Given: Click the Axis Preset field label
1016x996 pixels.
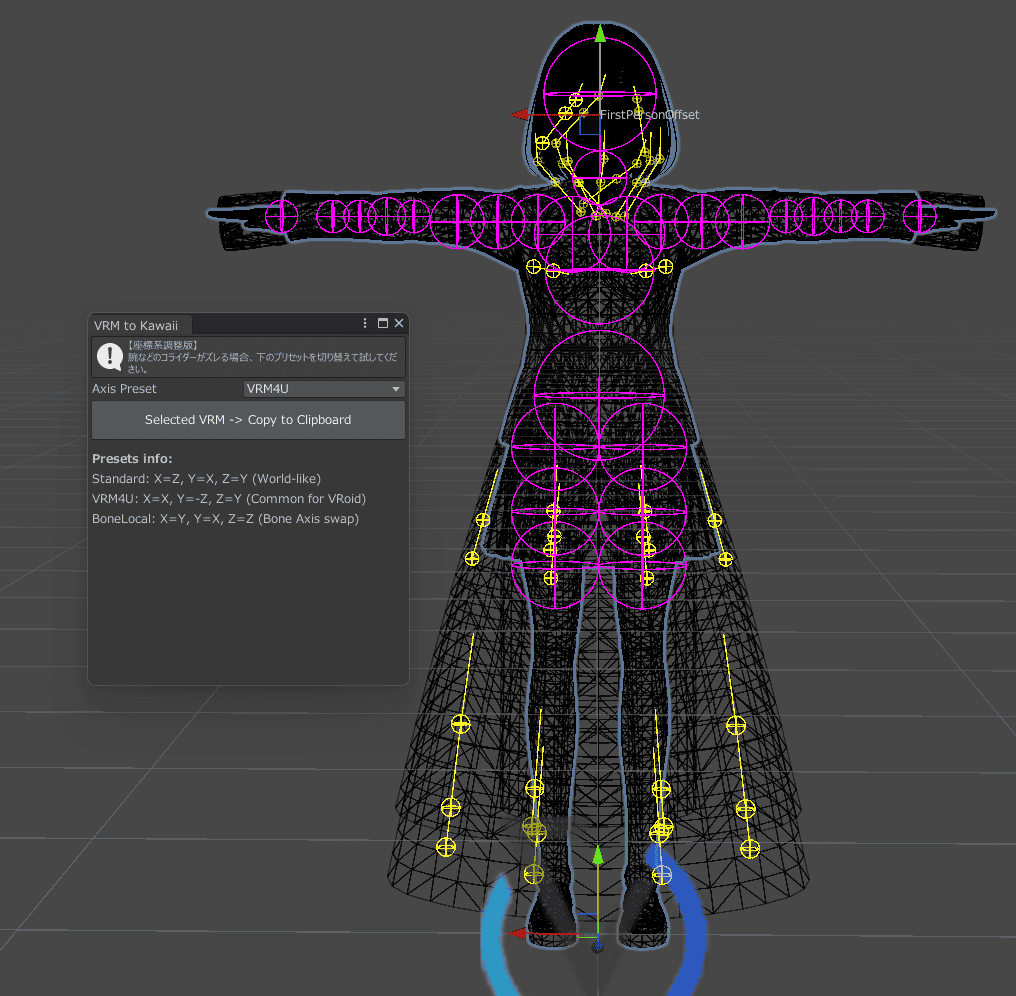Looking at the screenshot, I should [x=124, y=389].
